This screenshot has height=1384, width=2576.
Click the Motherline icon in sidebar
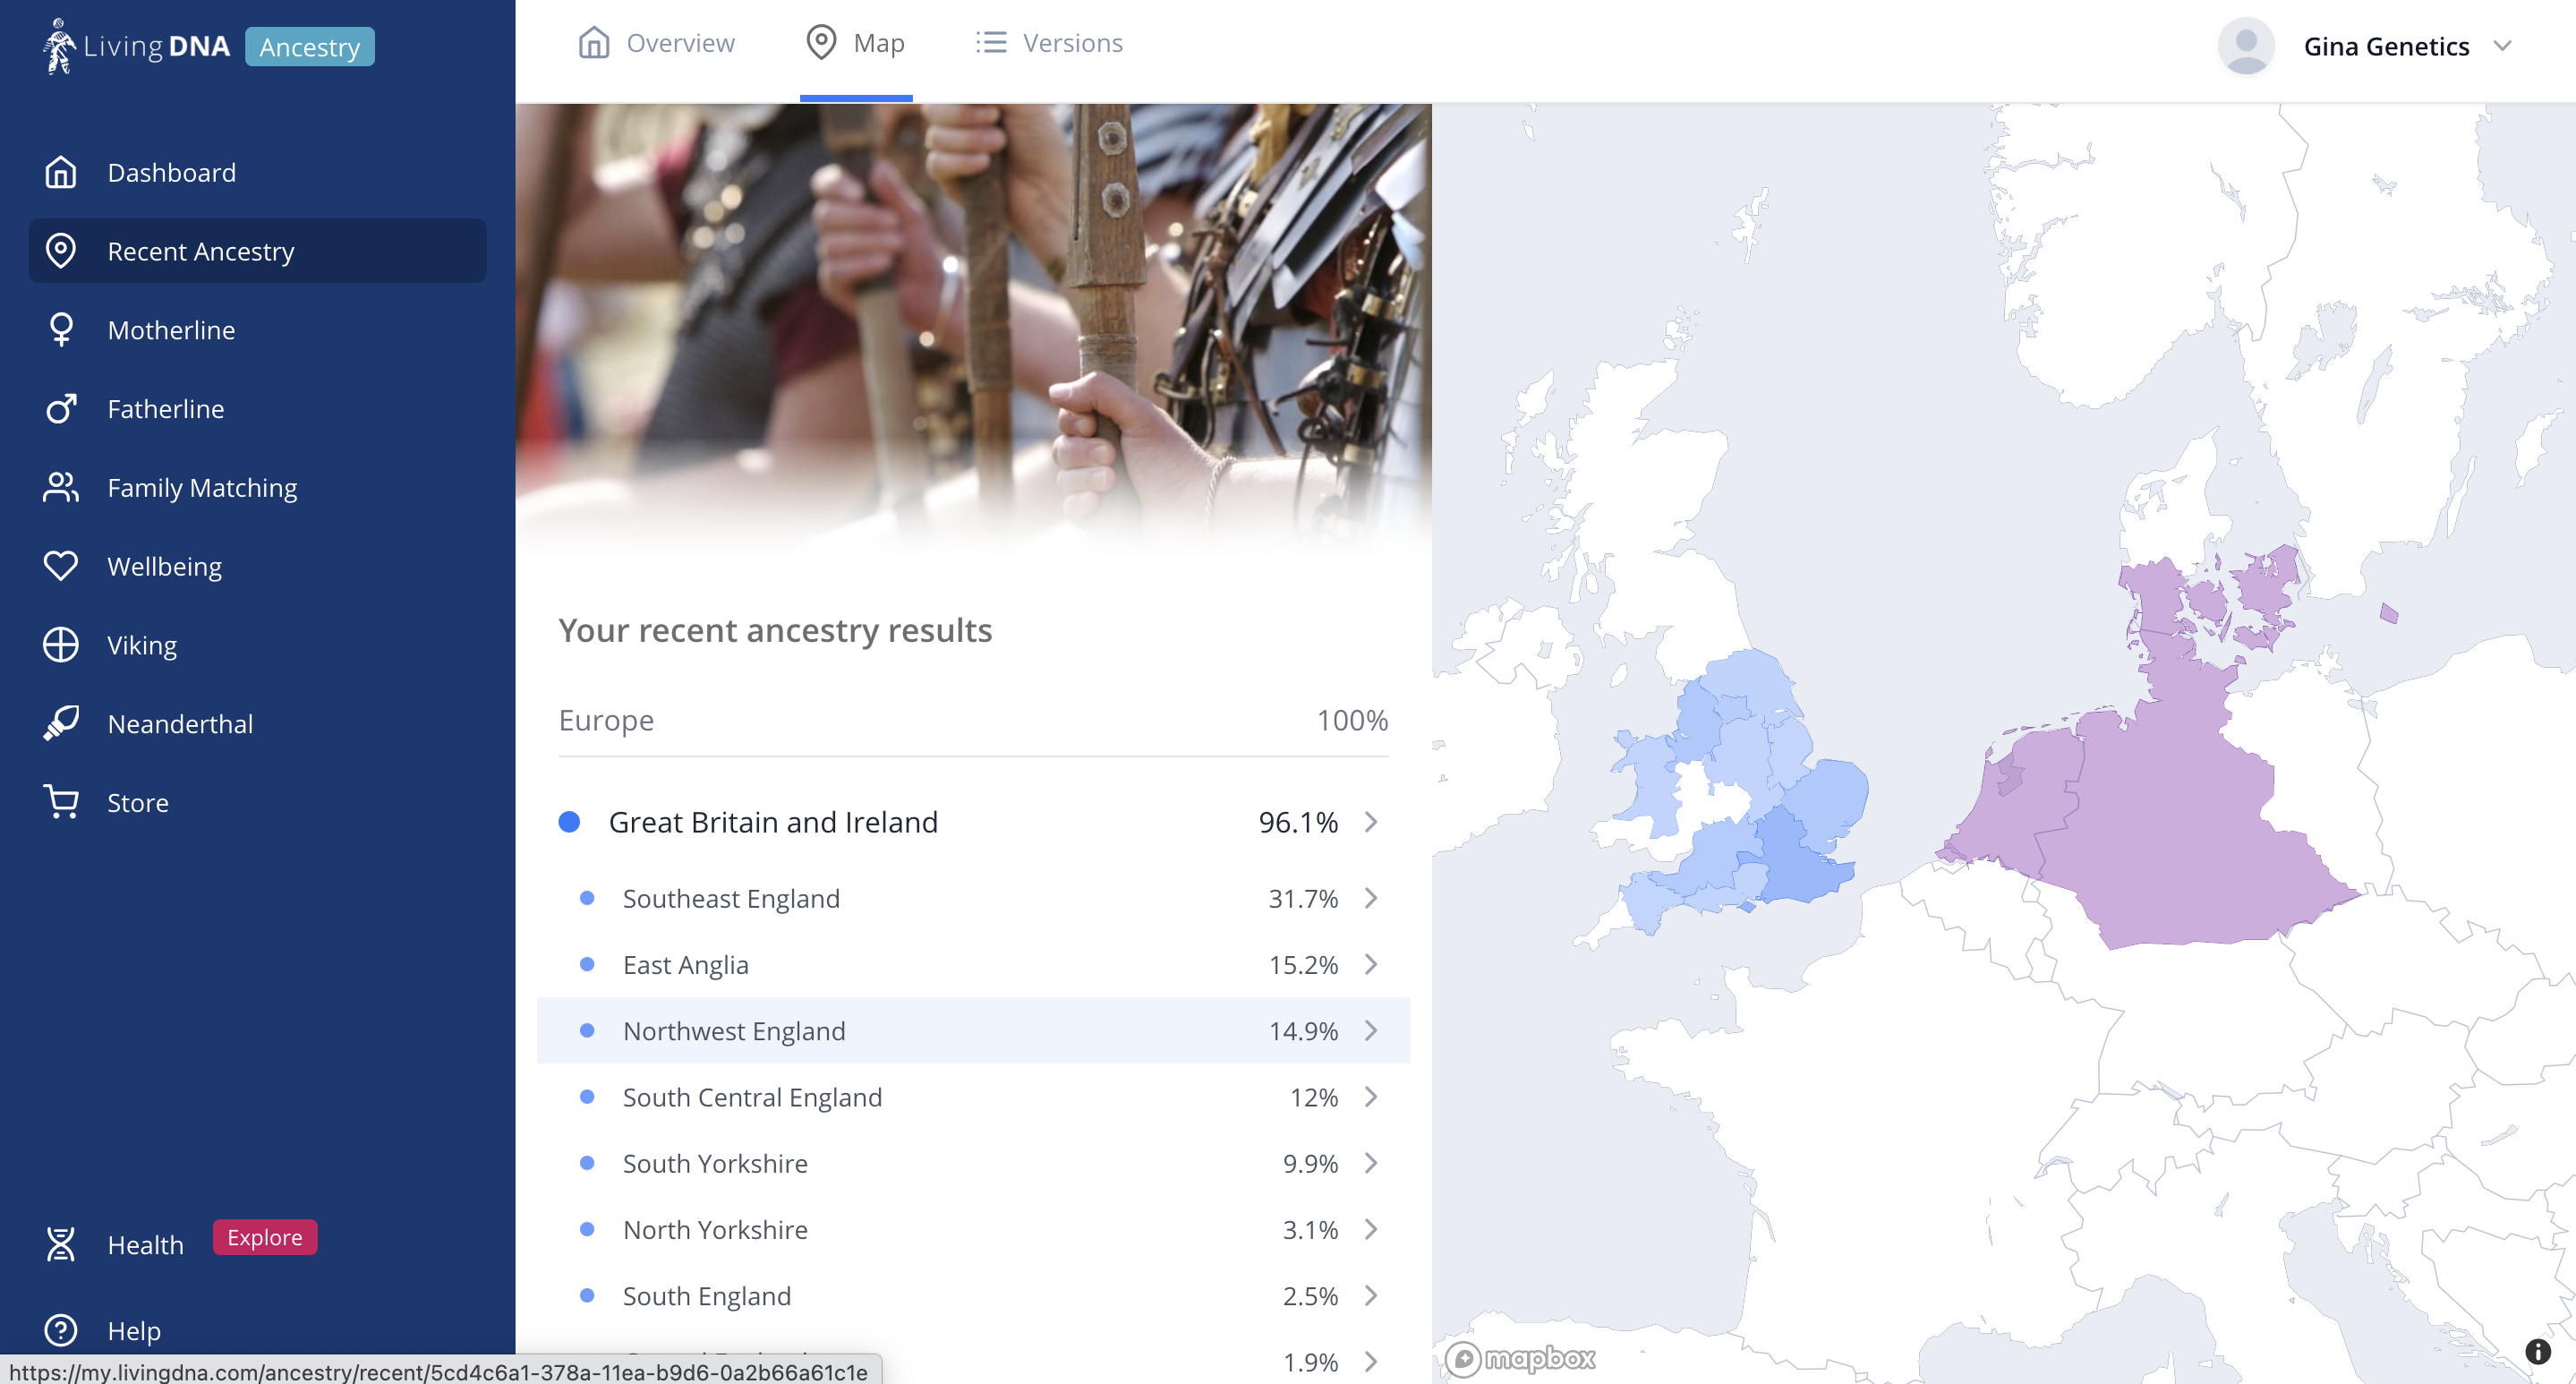[x=62, y=329]
